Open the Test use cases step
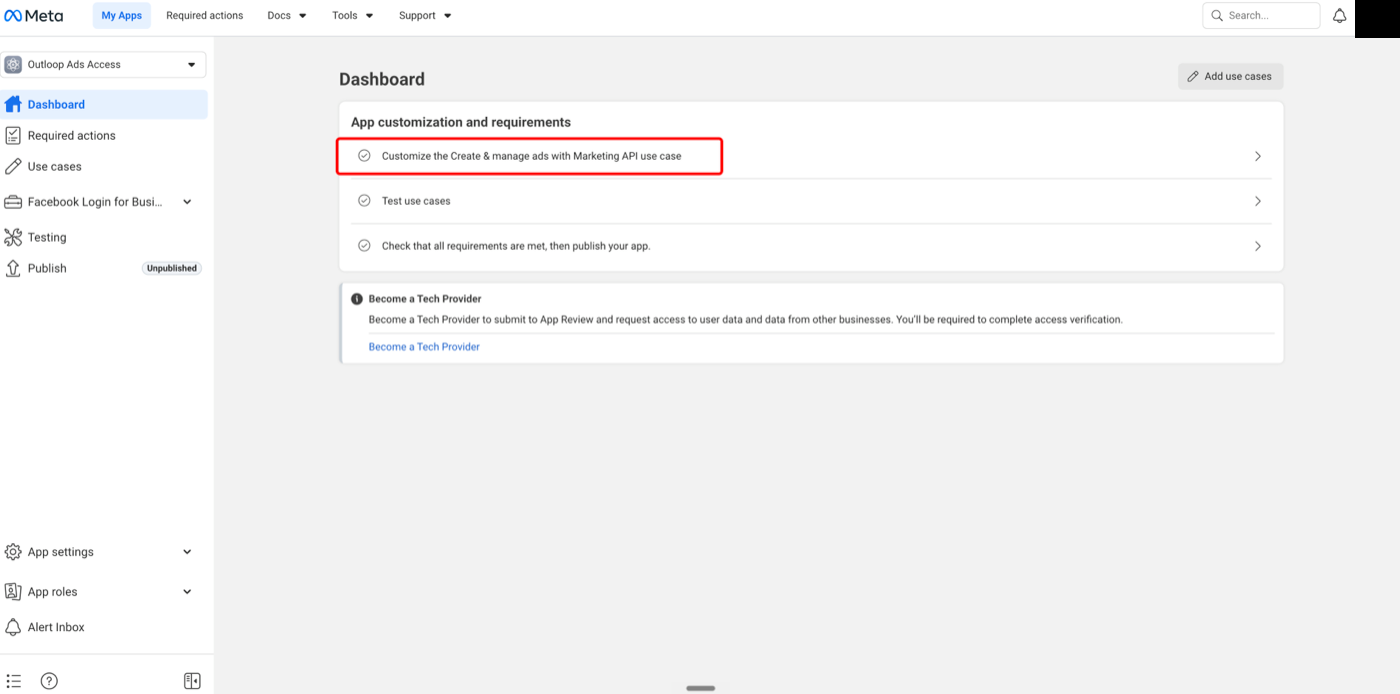This screenshot has width=1400, height=694. coord(811,201)
